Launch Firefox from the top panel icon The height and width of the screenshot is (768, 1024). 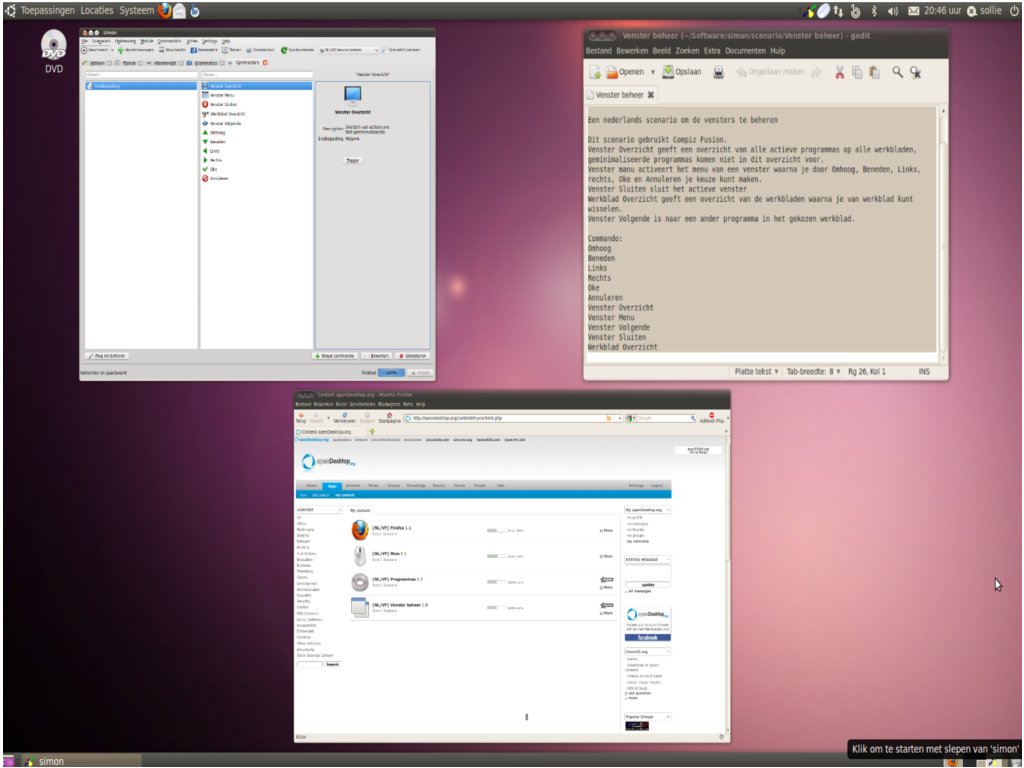(x=165, y=10)
